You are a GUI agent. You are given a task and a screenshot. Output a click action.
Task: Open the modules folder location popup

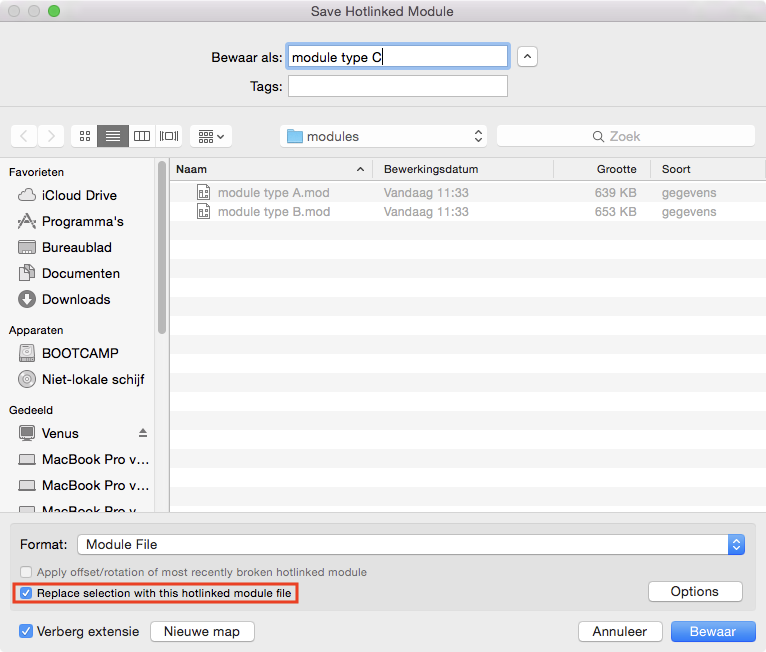pyautogui.click(x=383, y=136)
